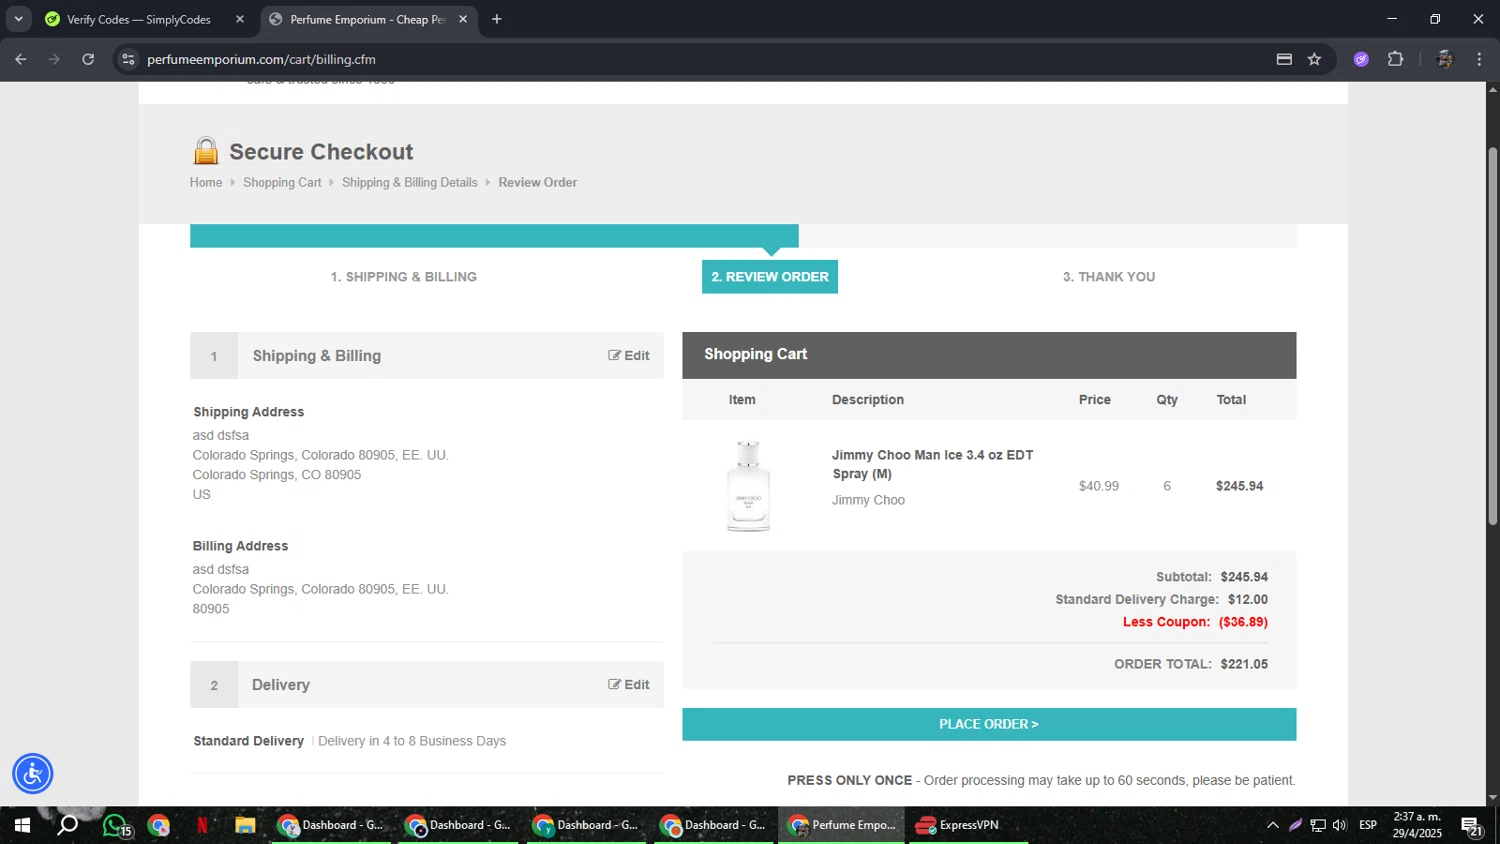Select the 2. Review Order step
The width and height of the screenshot is (1500, 844).
(770, 277)
